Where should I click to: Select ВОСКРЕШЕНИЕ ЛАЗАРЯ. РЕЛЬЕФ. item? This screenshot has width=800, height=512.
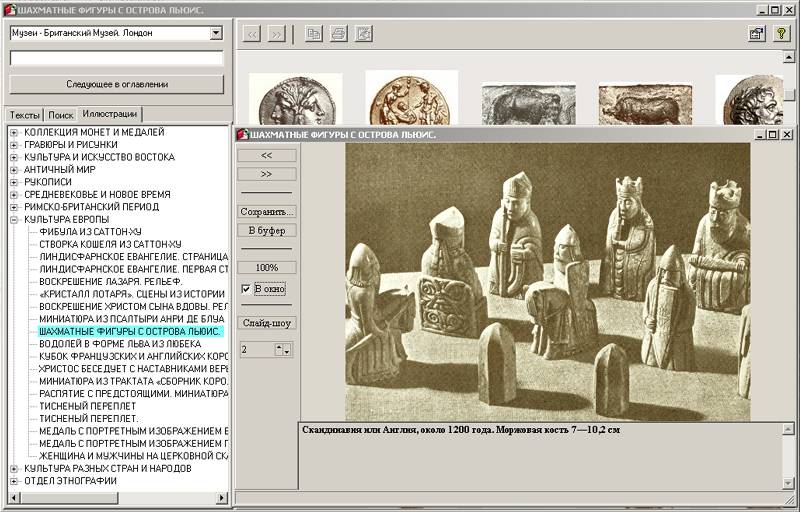(111, 282)
